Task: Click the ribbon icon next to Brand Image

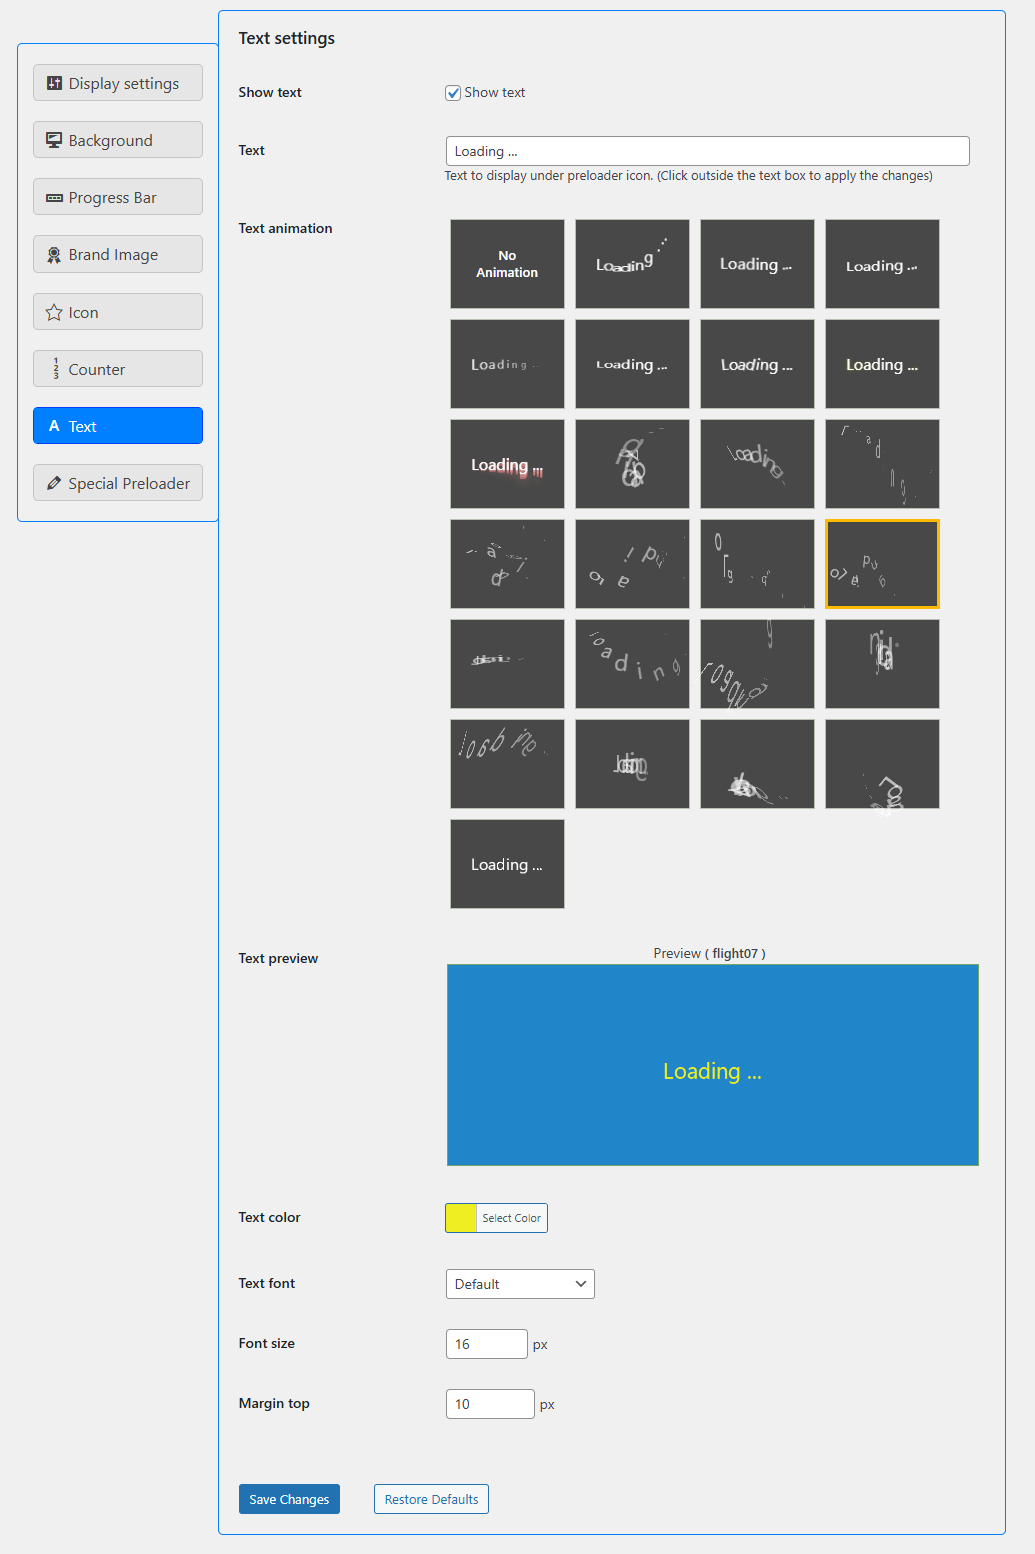Action: point(54,254)
